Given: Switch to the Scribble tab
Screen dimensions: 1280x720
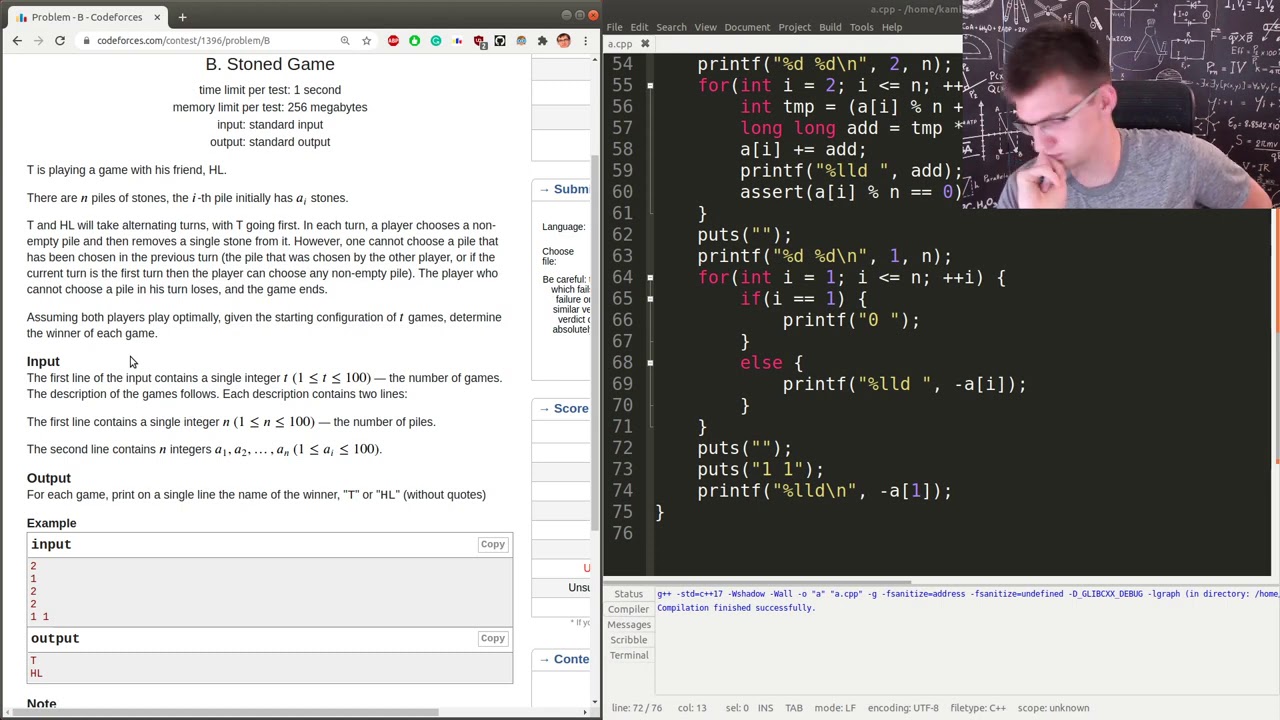Looking at the screenshot, I should tap(629, 640).
